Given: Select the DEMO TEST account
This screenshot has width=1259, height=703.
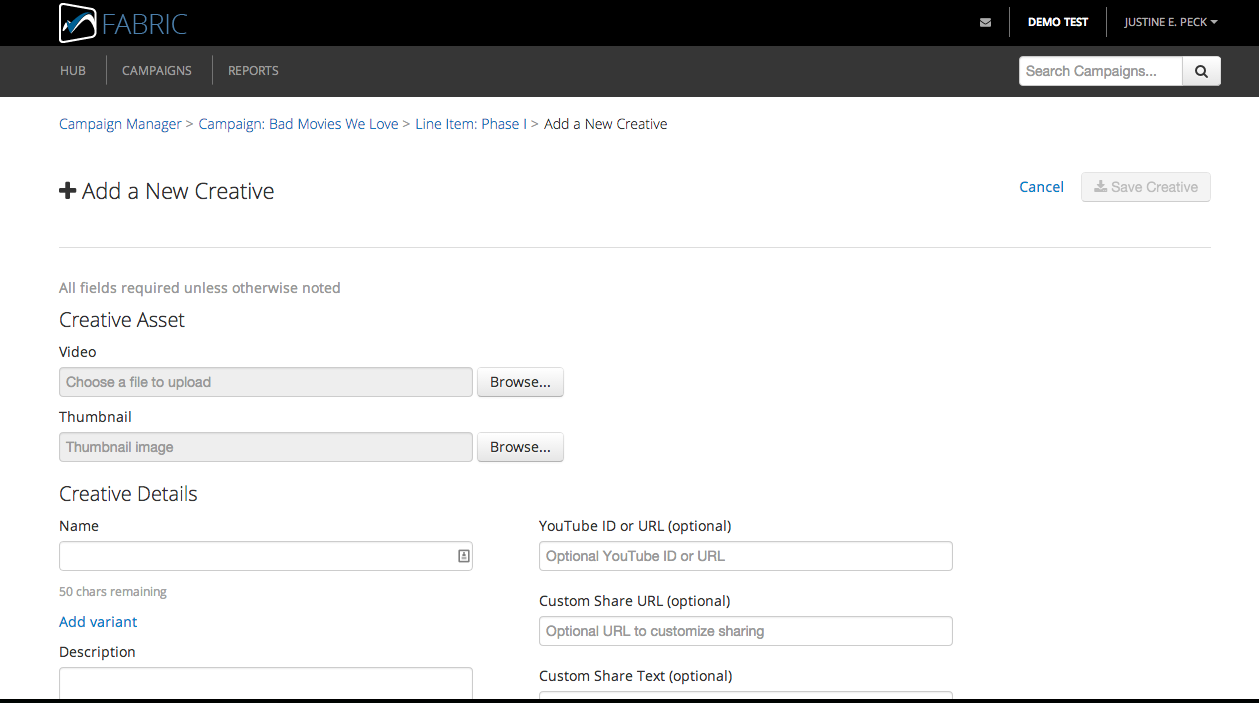Looking at the screenshot, I should 1058,22.
